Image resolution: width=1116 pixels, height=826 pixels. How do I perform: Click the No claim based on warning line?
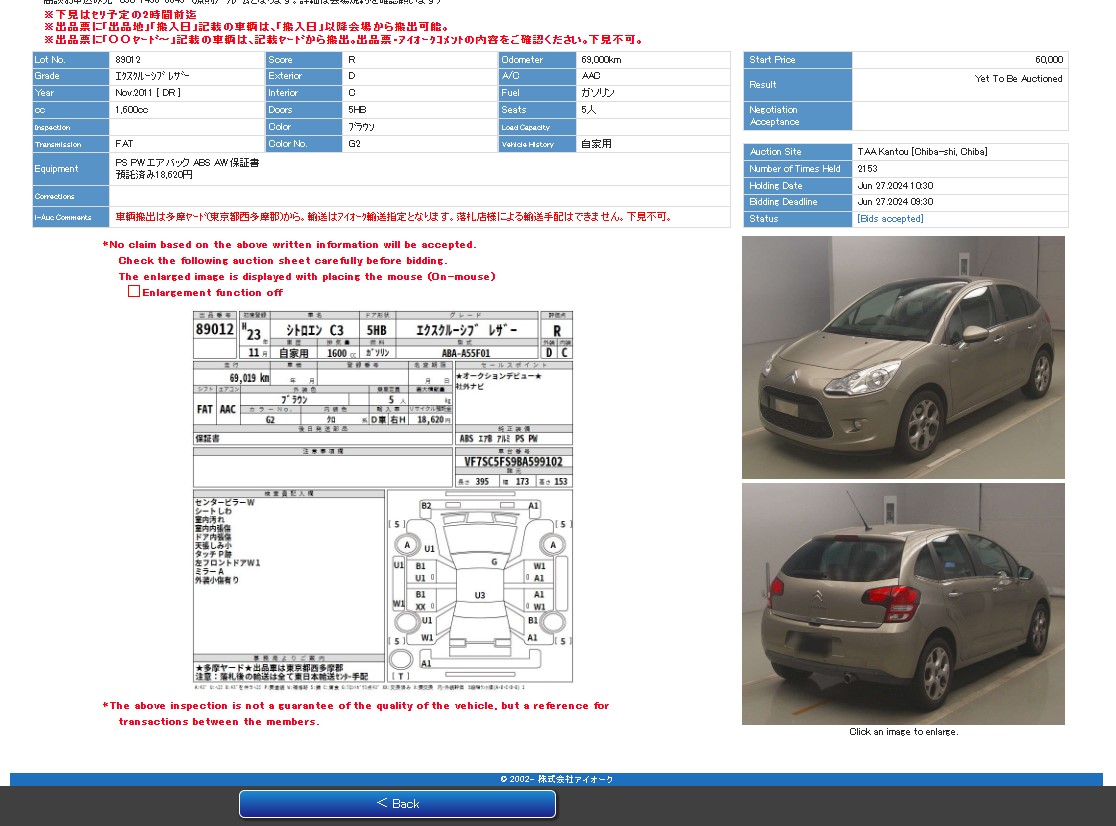(290, 245)
